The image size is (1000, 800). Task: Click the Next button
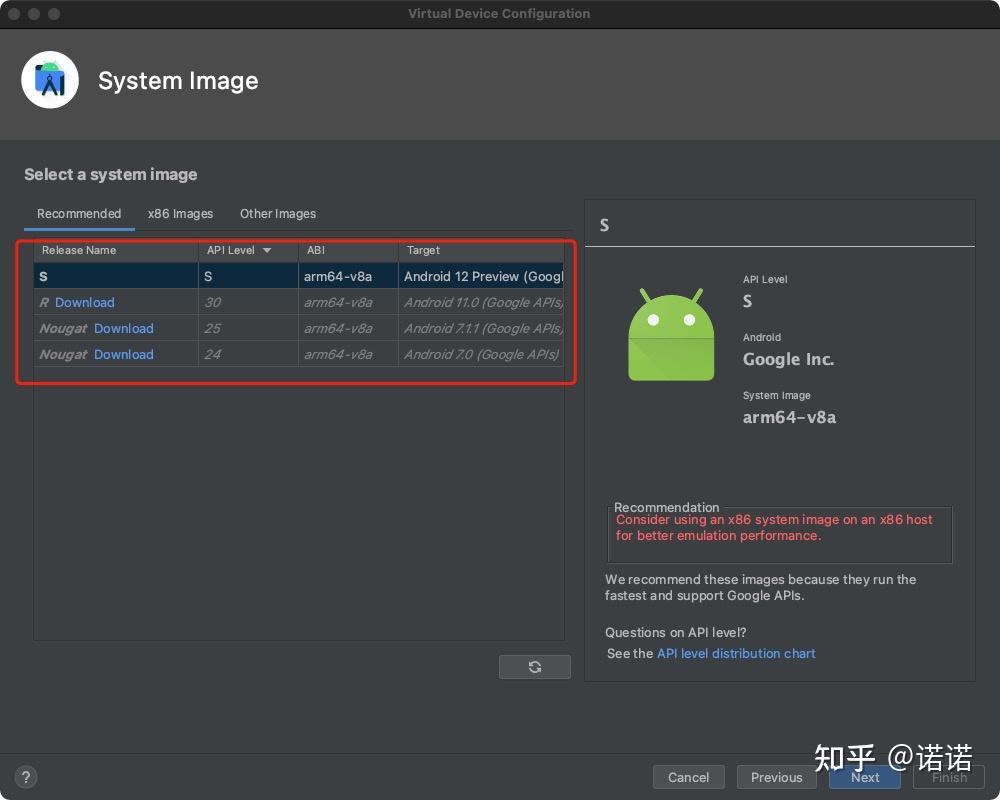(x=864, y=777)
